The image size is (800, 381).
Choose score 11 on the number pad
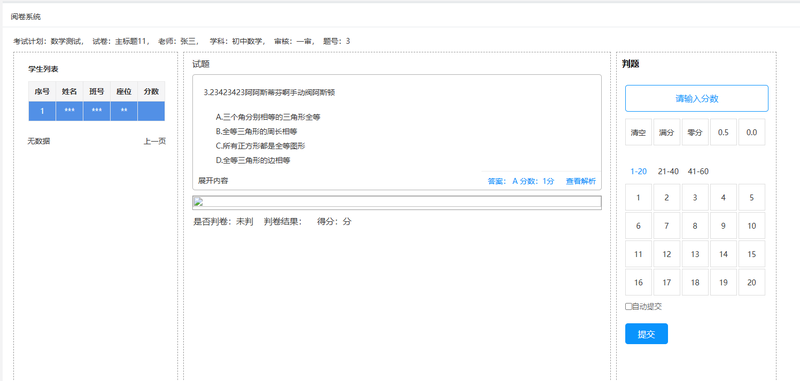(x=638, y=254)
